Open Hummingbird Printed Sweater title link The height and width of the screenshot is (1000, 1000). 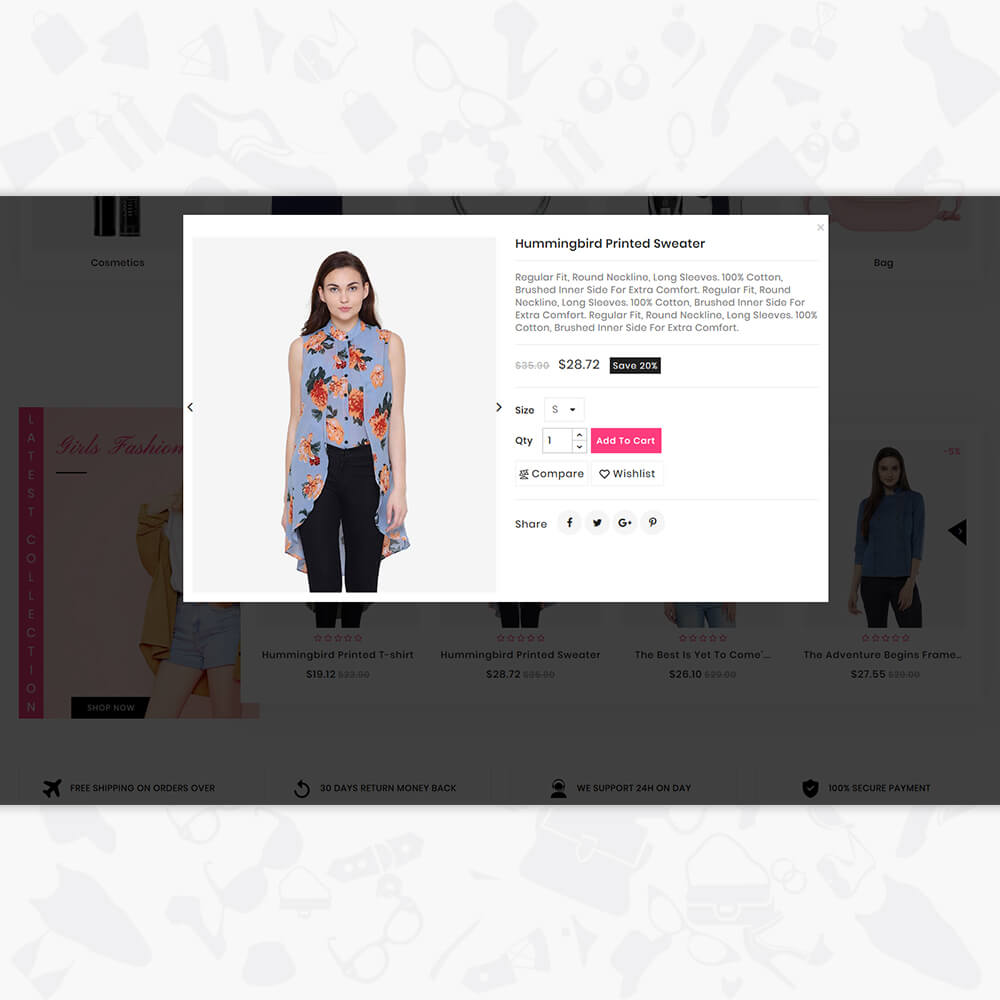tap(610, 244)
